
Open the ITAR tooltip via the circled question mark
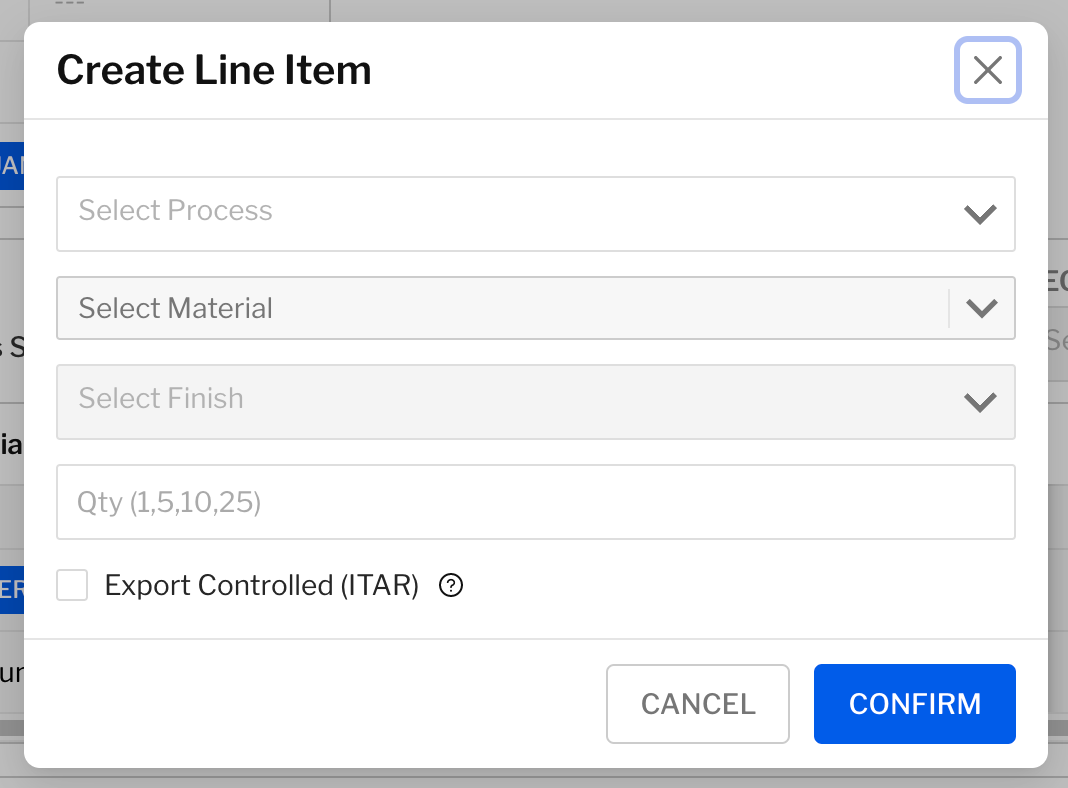click(451, 585)
